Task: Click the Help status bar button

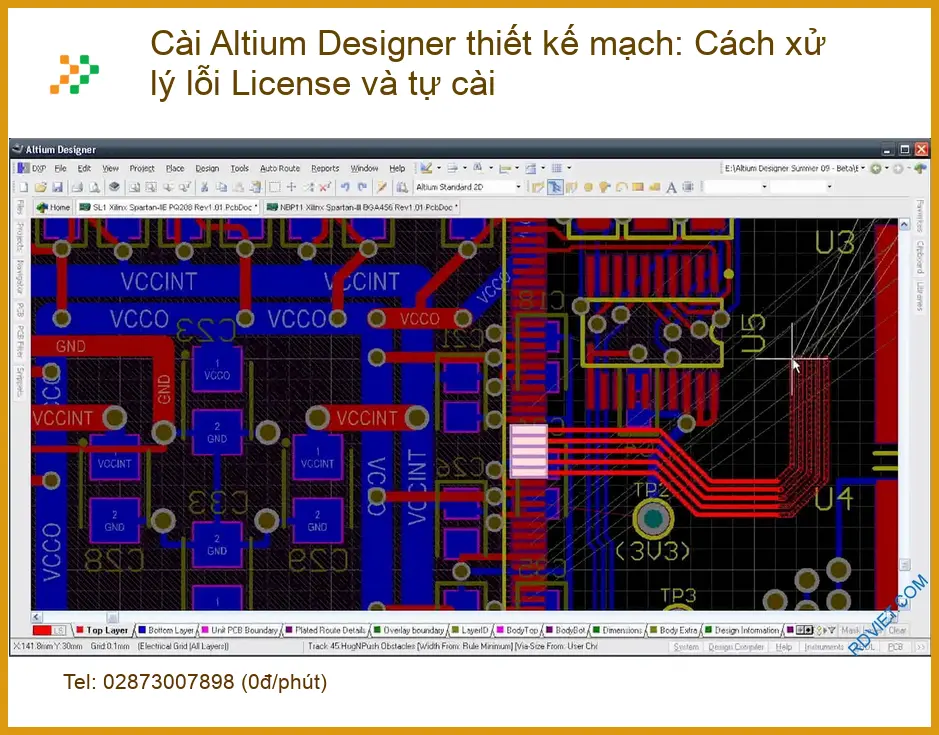Action: click(784, 647)
